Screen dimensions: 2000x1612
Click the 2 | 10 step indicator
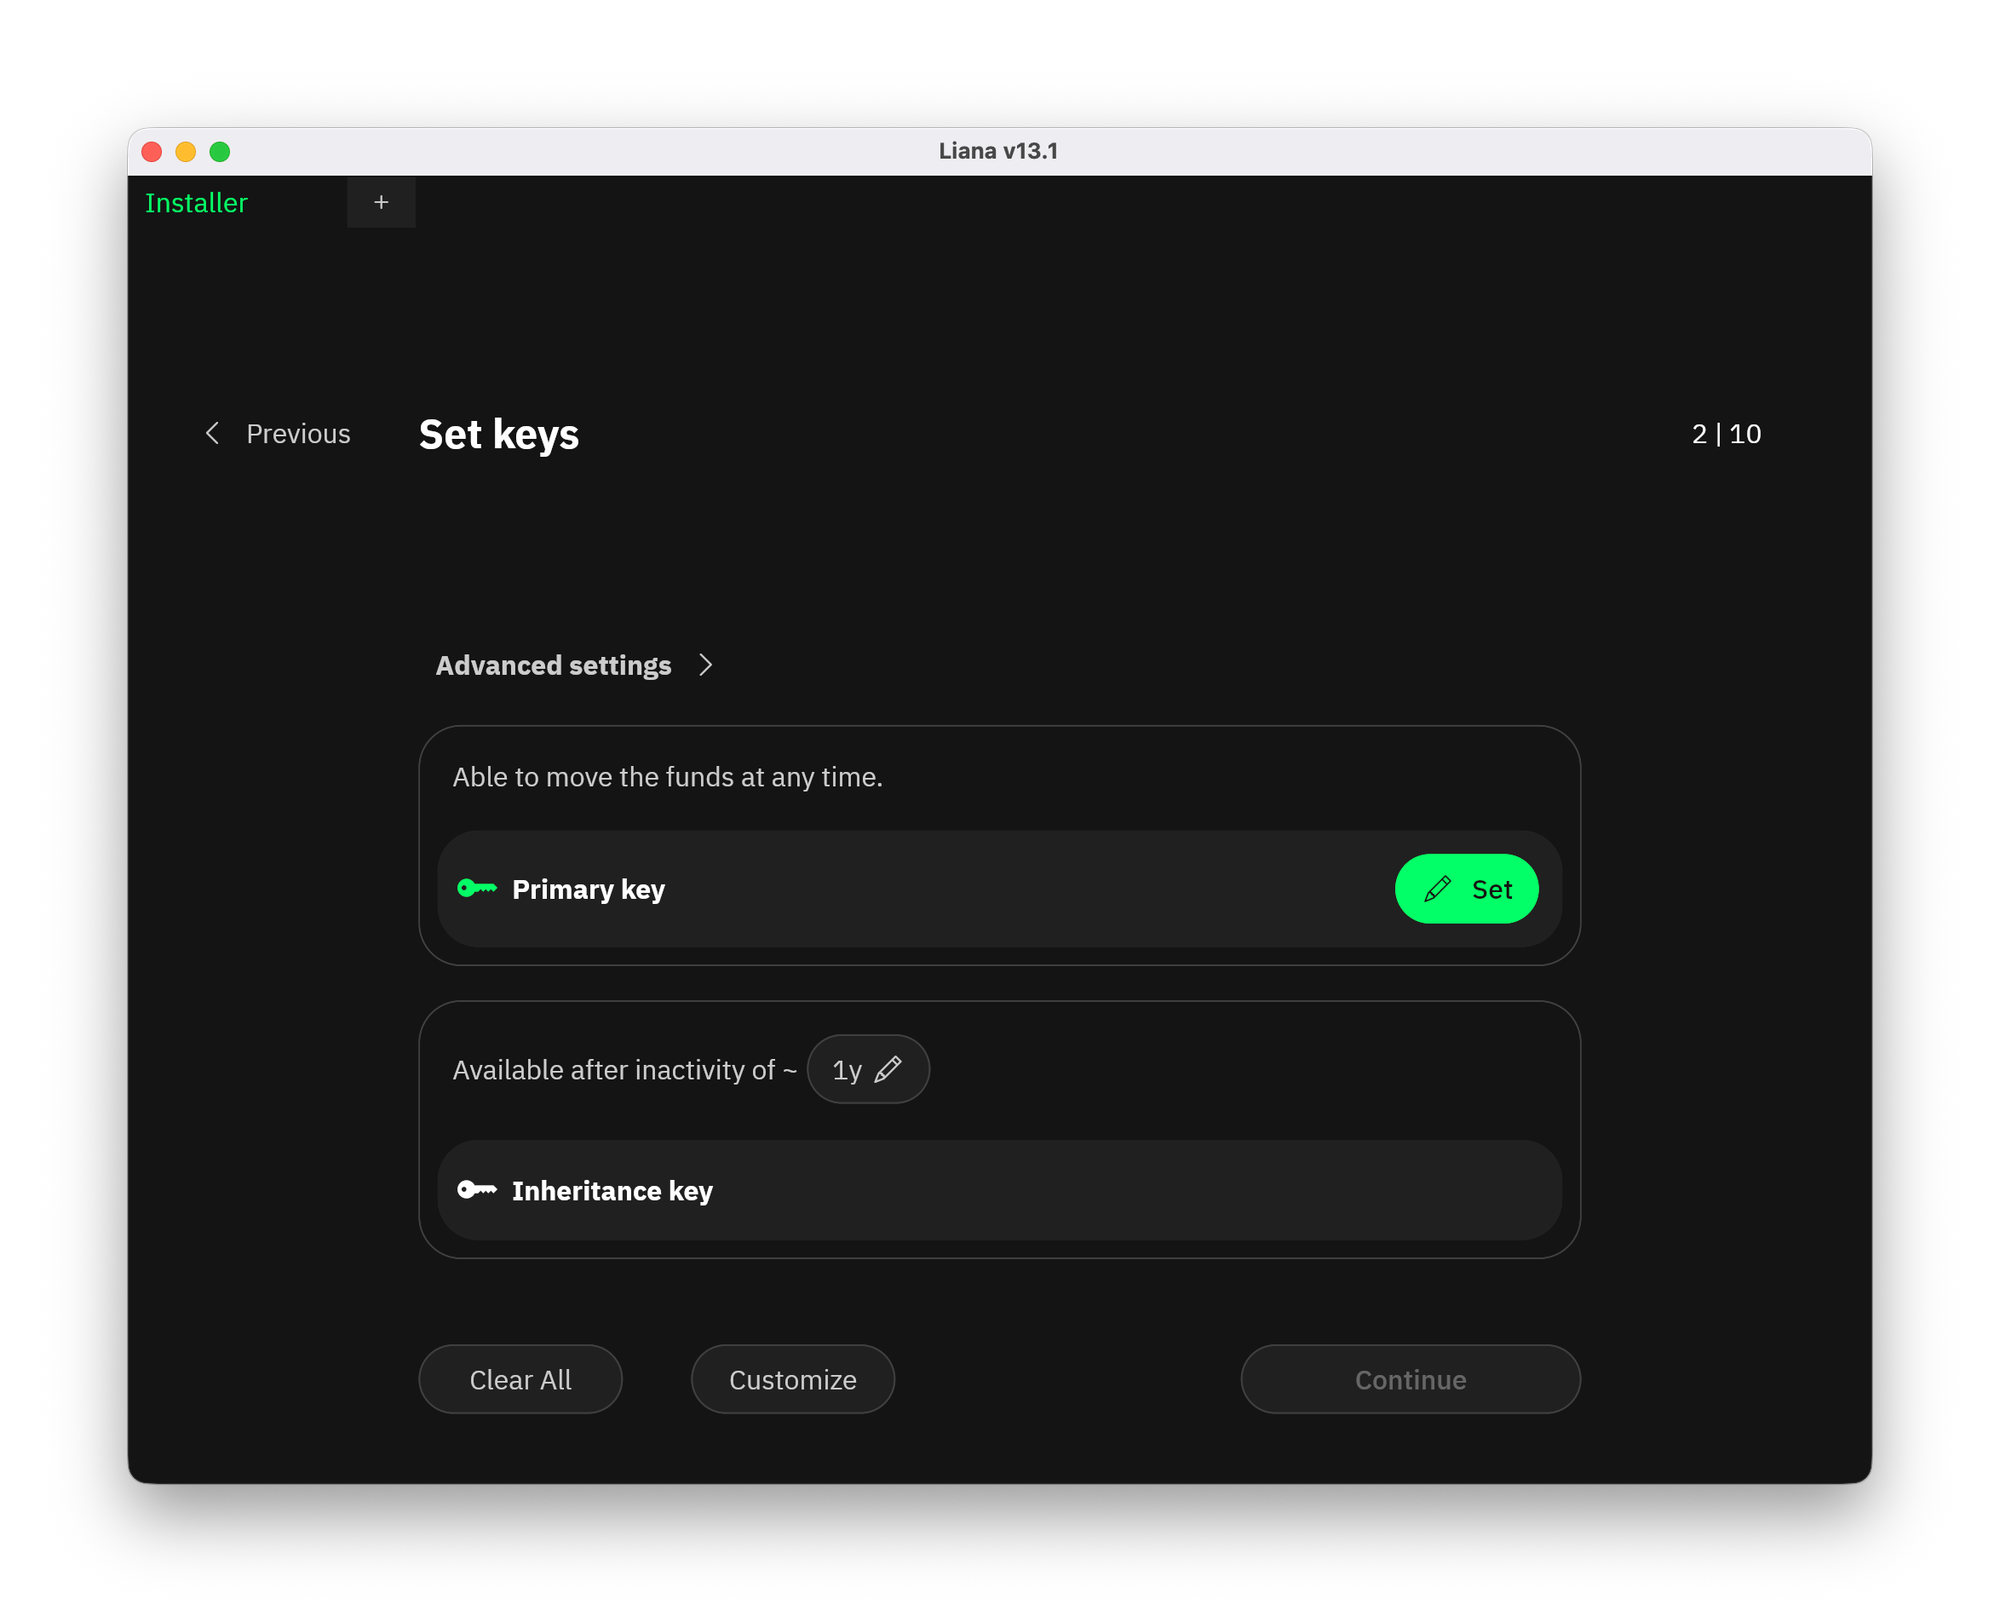coord(1726,433)
